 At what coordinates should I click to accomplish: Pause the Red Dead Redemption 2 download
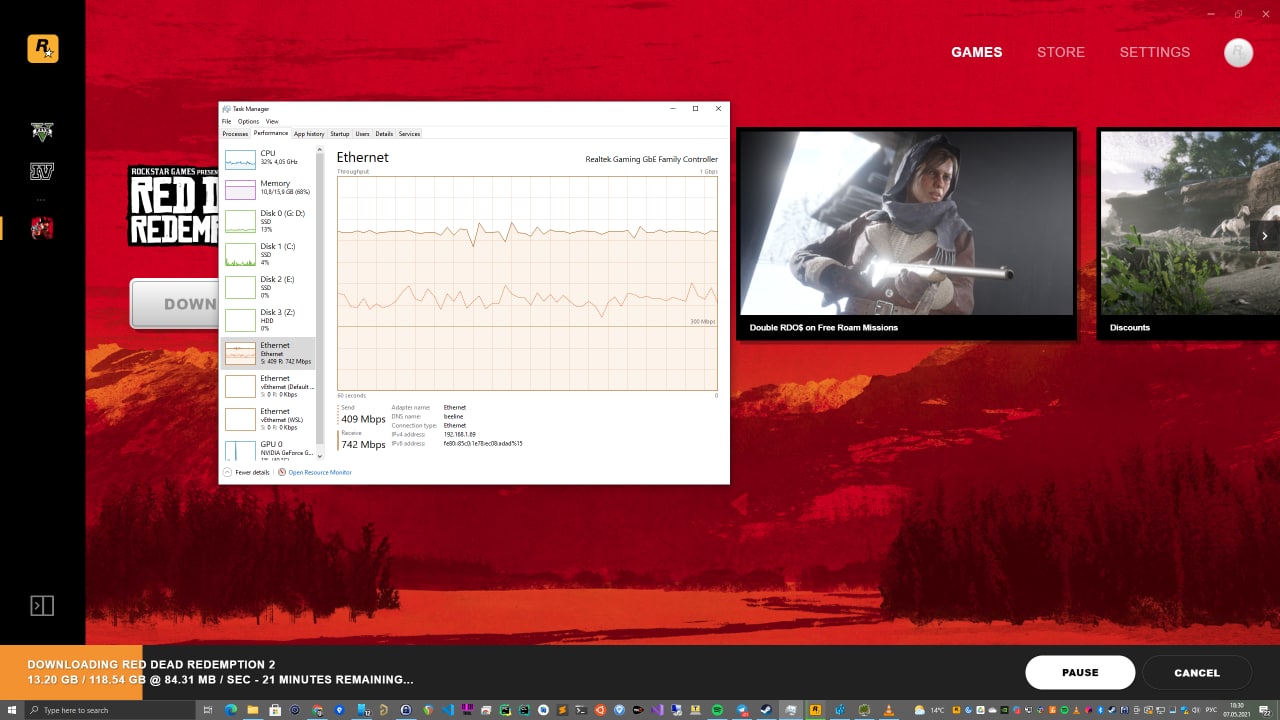point(1080,673)
